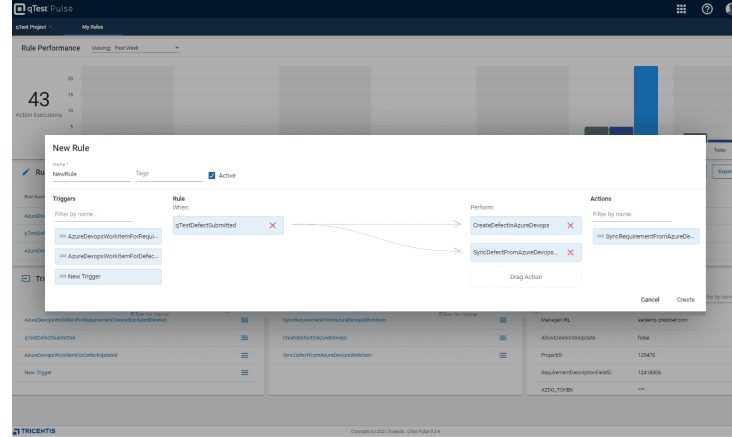The height and width of the screenshot is (437, 732).
Task: Open the user profile avatar
Action: pos(728,9)
